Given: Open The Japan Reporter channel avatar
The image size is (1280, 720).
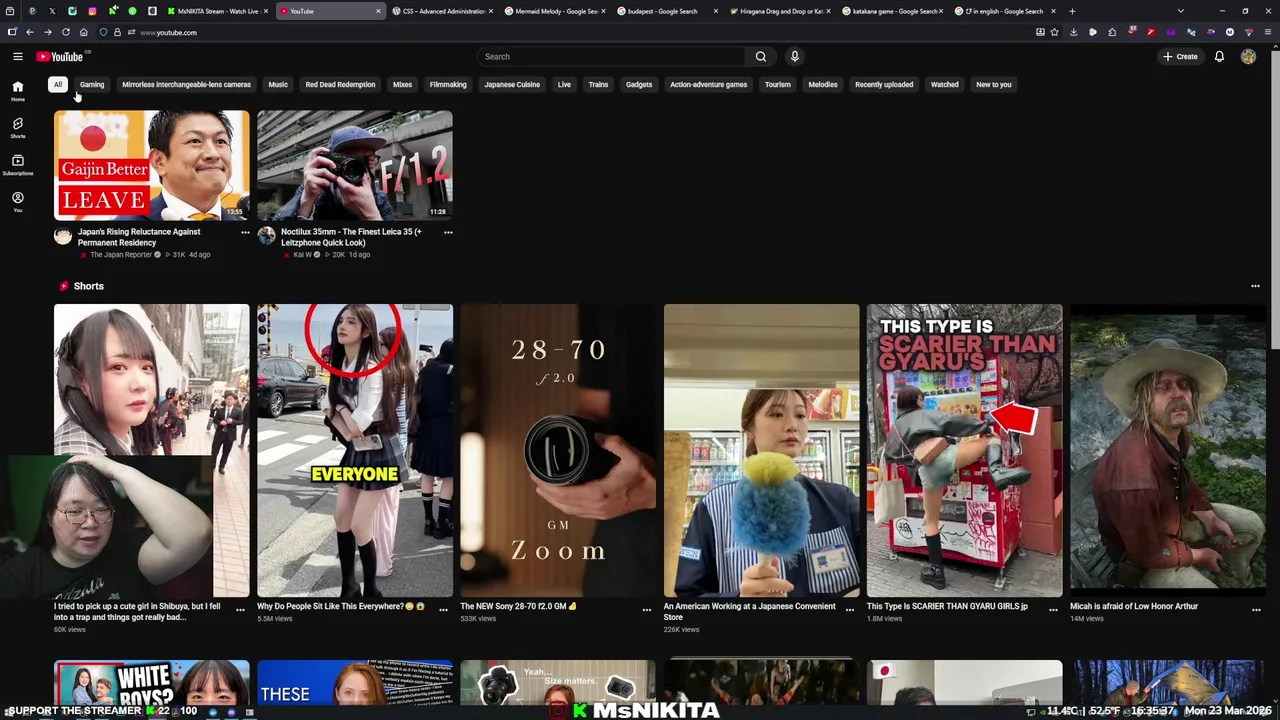Looking at the screenshot, I should coord(63,236).
